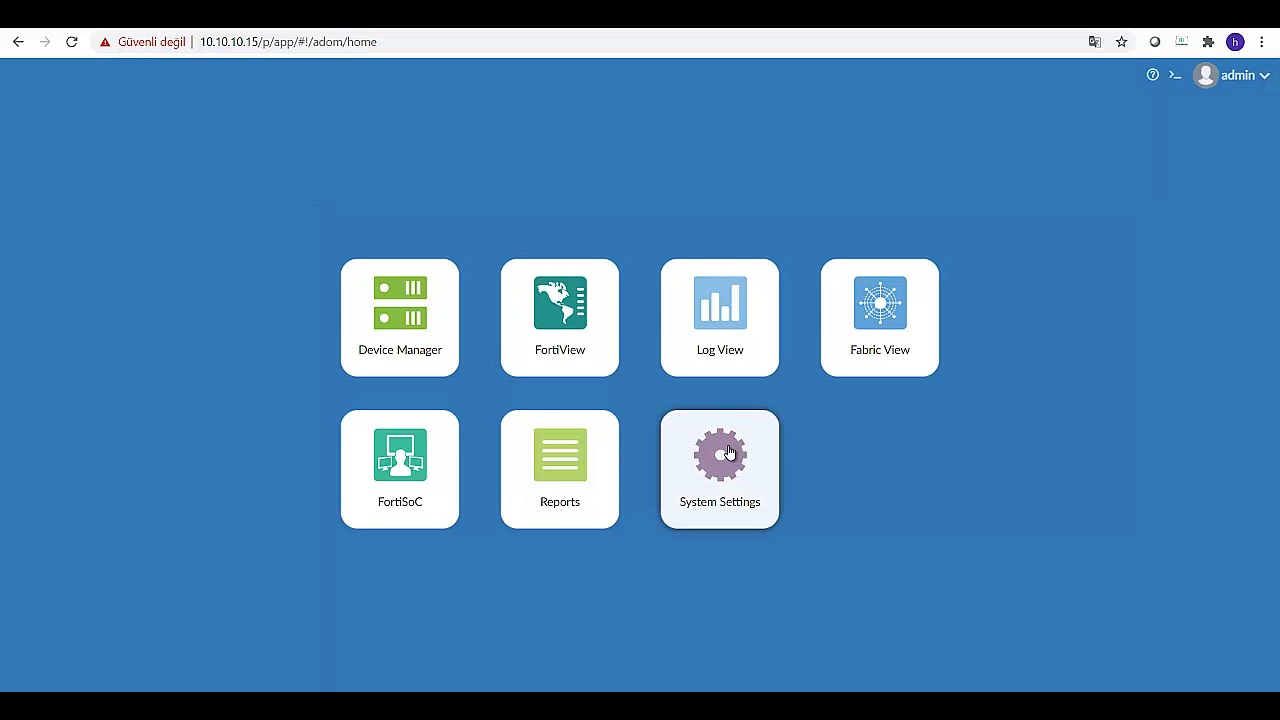Open the Device Manager tile
The image size is (1280, 720).
[400, 318]
